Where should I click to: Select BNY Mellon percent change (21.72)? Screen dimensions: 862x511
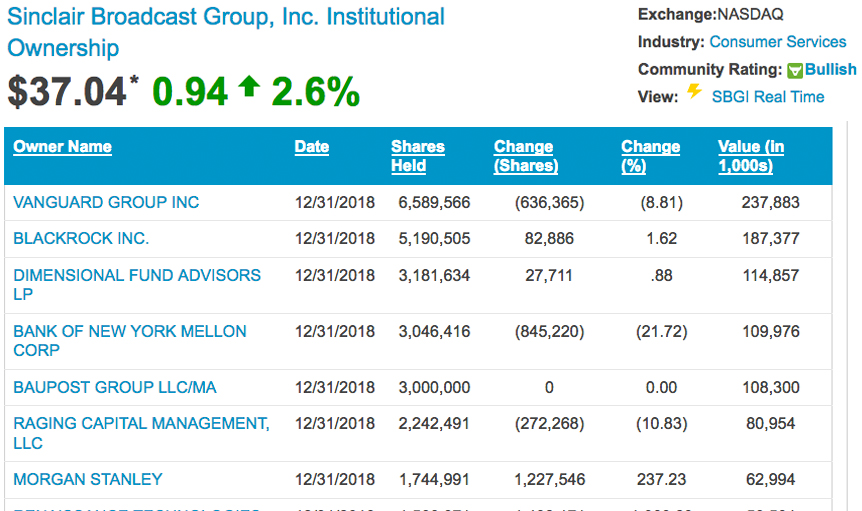click(661, 331)
